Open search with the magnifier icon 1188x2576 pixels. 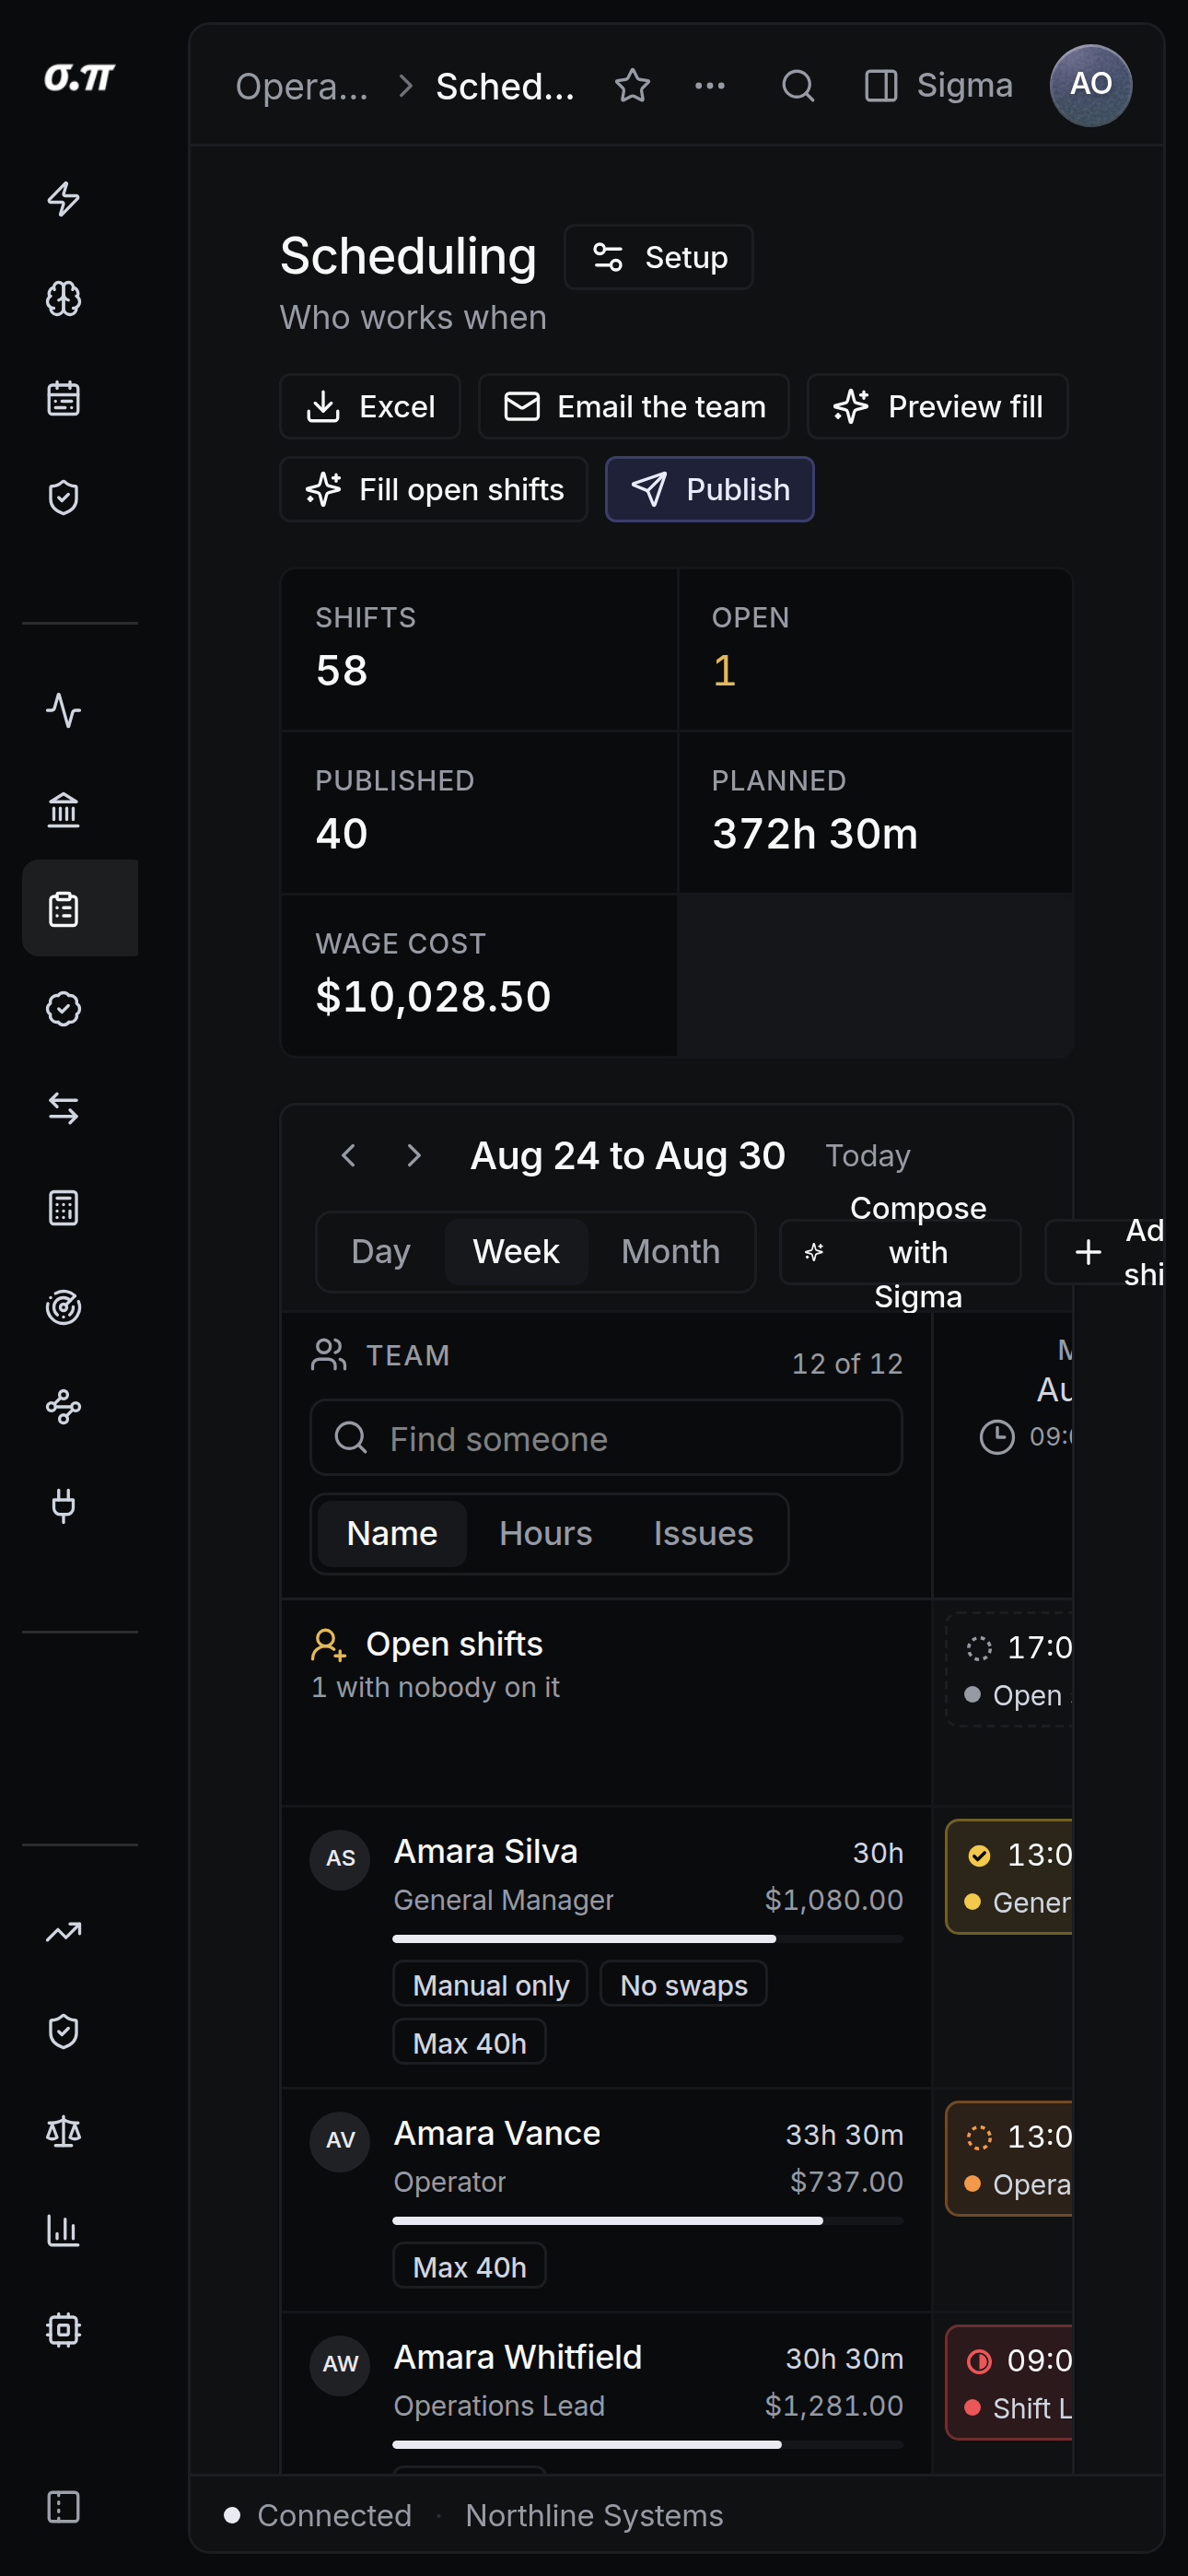tap(797, 86)
